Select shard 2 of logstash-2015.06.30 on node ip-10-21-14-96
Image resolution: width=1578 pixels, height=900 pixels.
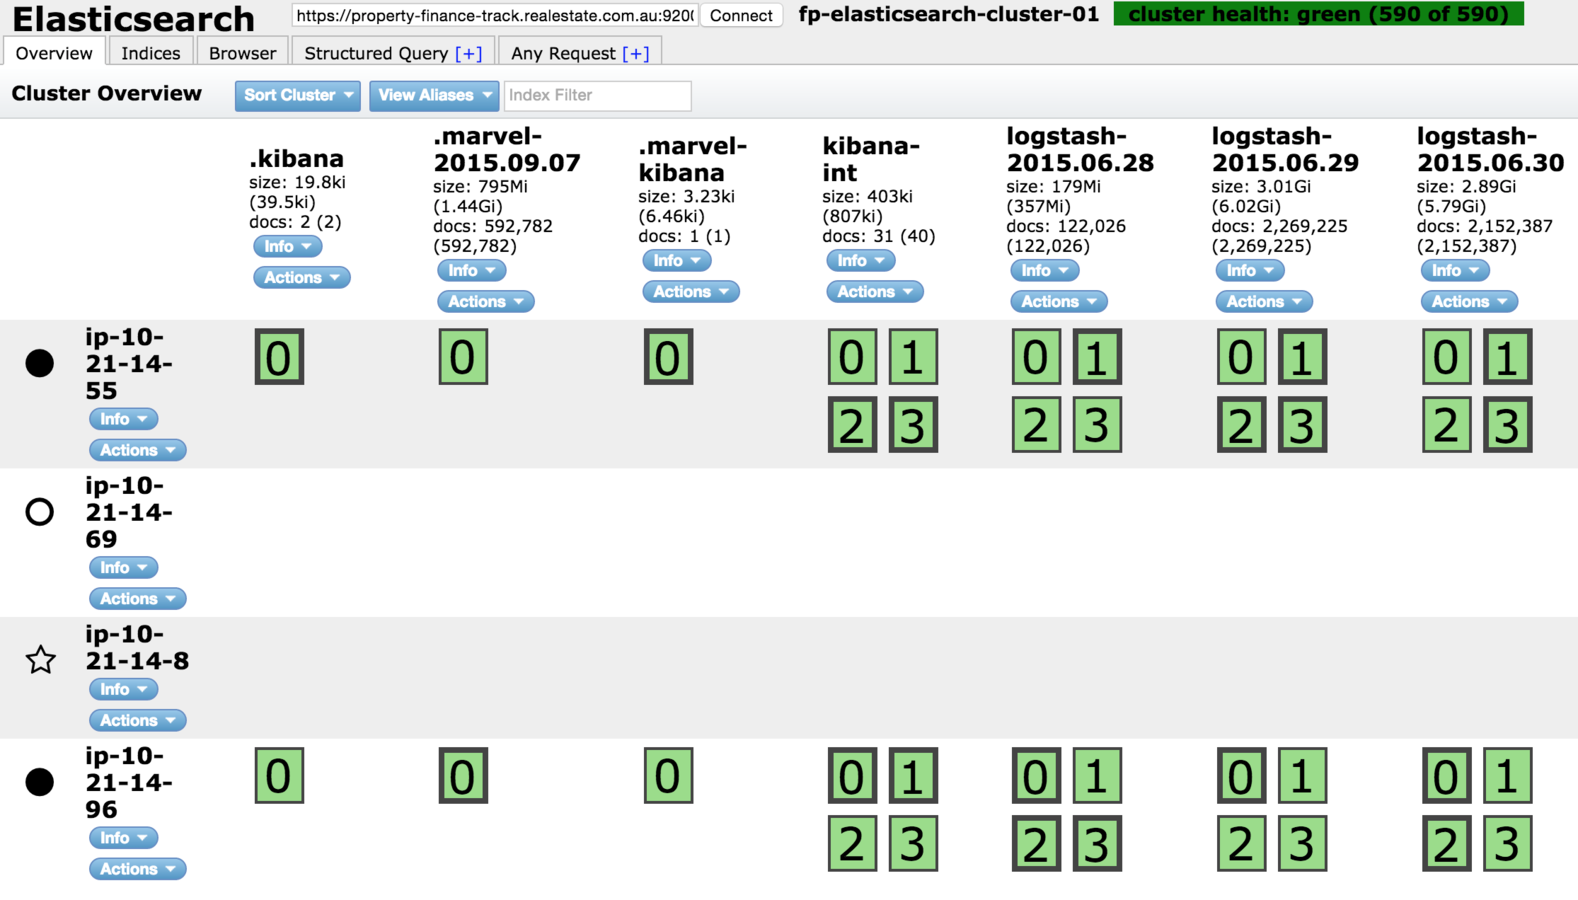click(x=1446, y=844)
